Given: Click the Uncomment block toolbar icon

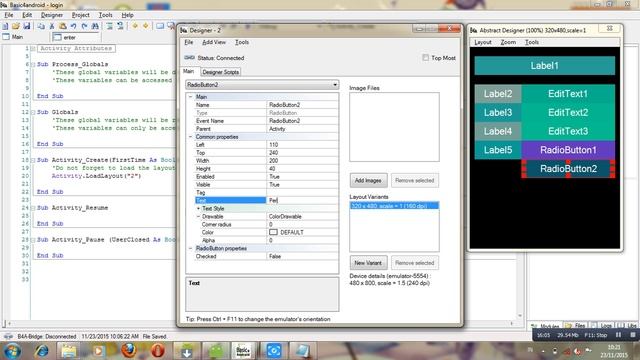Looking at the screenshot, I should [x=120, y=26].
